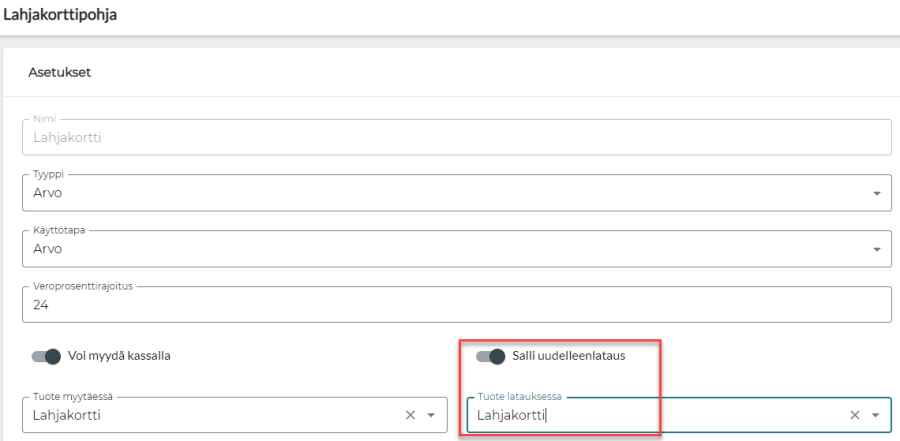
Task: Toggle the Voi myydä kassalla switch
Action: 46,356
